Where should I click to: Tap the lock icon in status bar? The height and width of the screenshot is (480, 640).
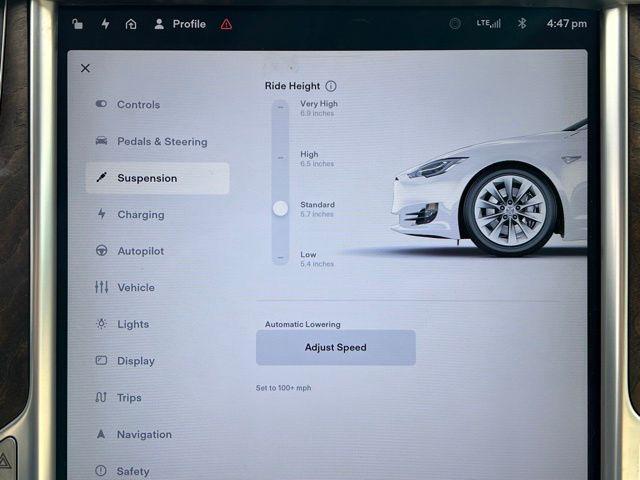pyautogui.click(x=79, y=24)
